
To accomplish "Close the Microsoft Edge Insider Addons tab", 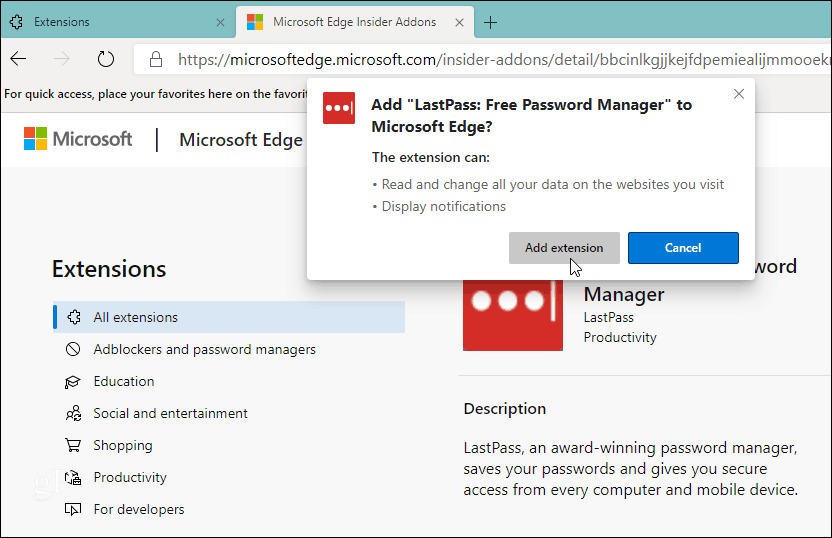I will (460, 22).
